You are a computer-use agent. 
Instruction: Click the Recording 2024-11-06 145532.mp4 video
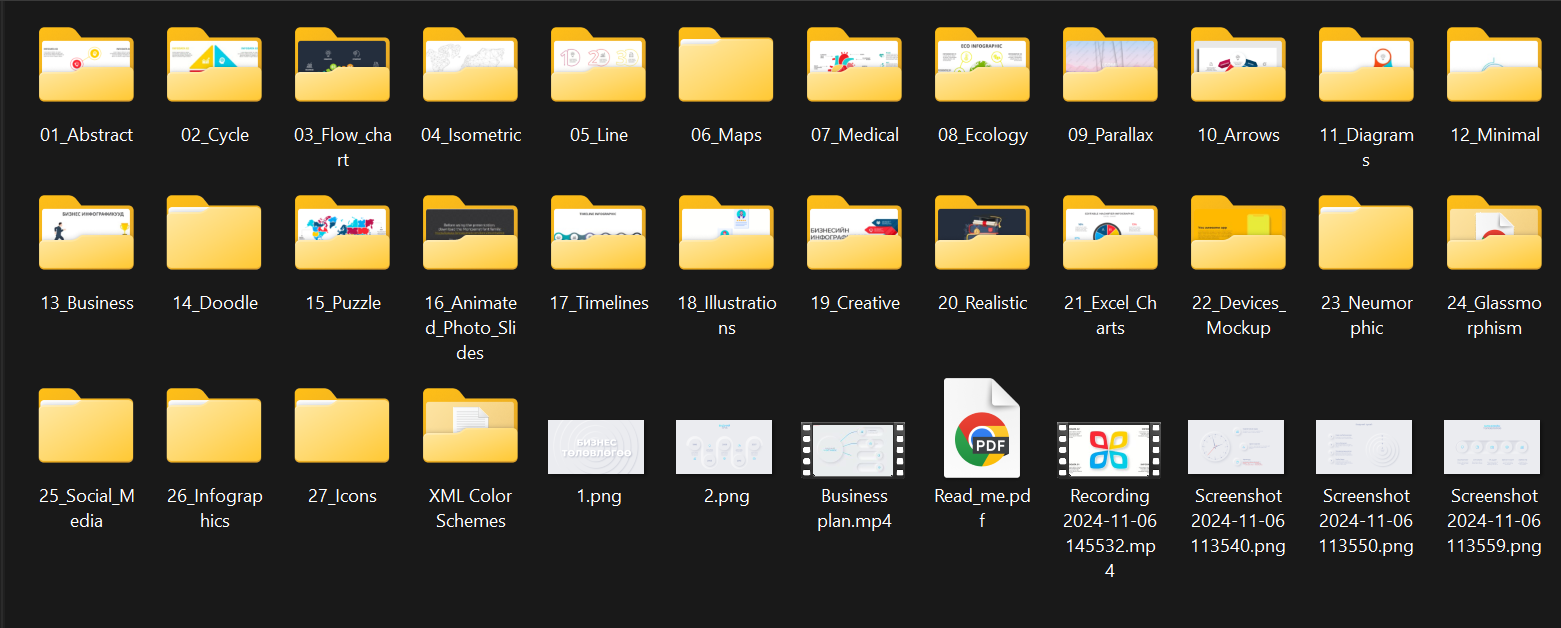(x=1110, y=449)
